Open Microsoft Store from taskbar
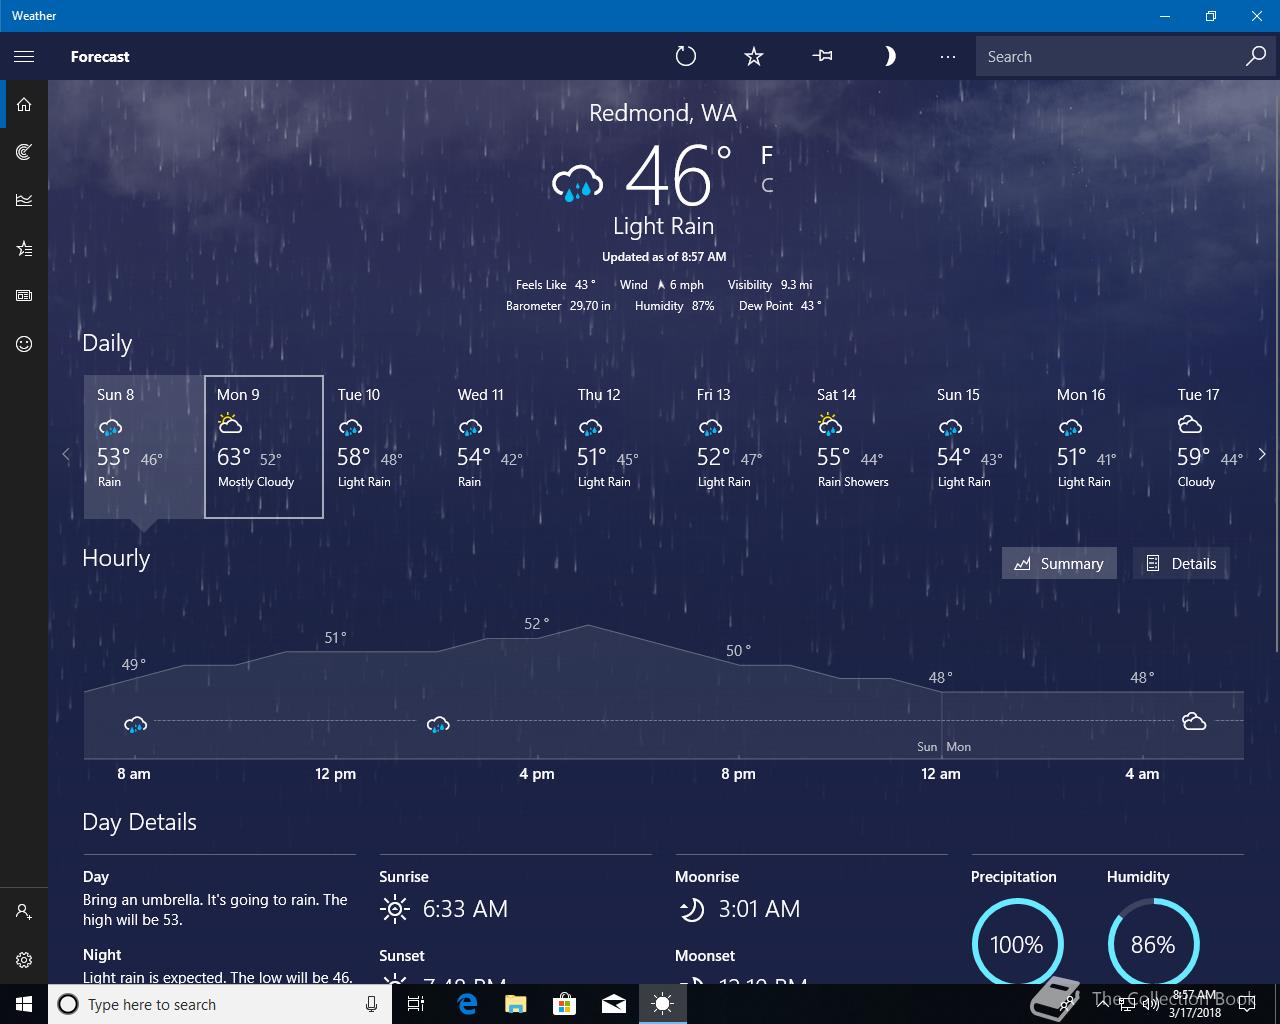 pyautogui.click(x=565, y=1004)
